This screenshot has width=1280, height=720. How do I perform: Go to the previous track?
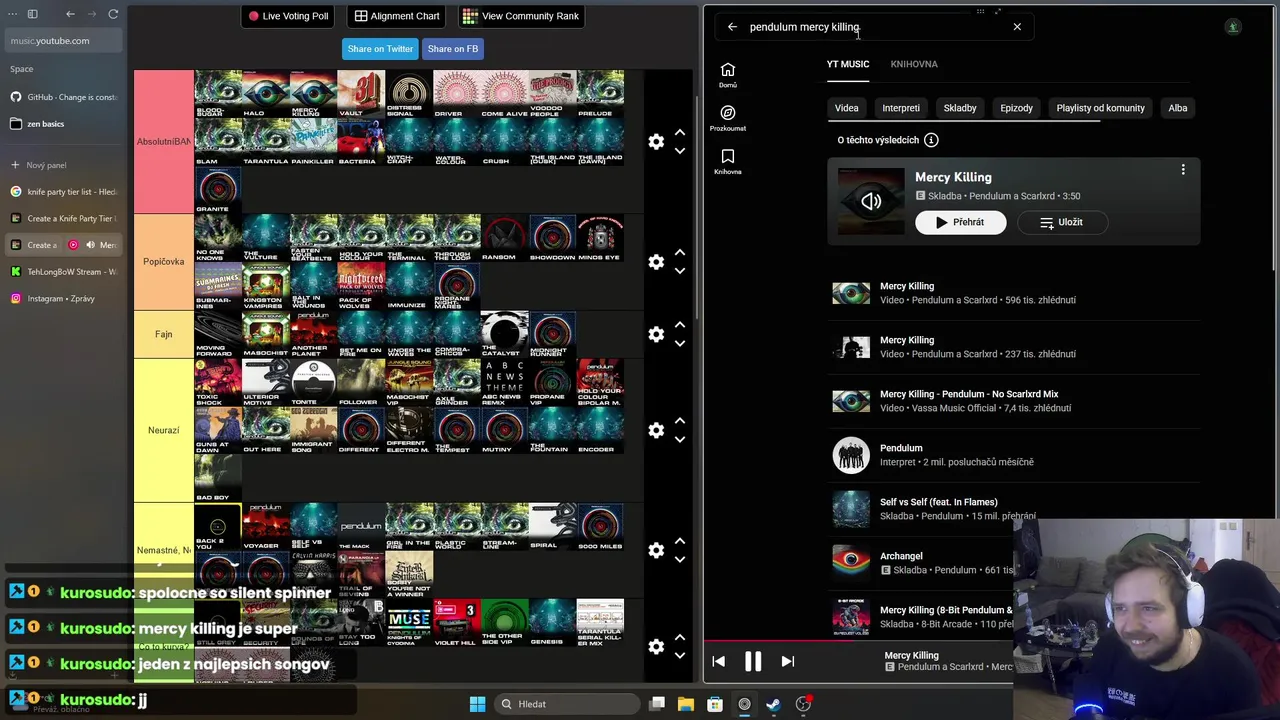[x=718, y=661]
